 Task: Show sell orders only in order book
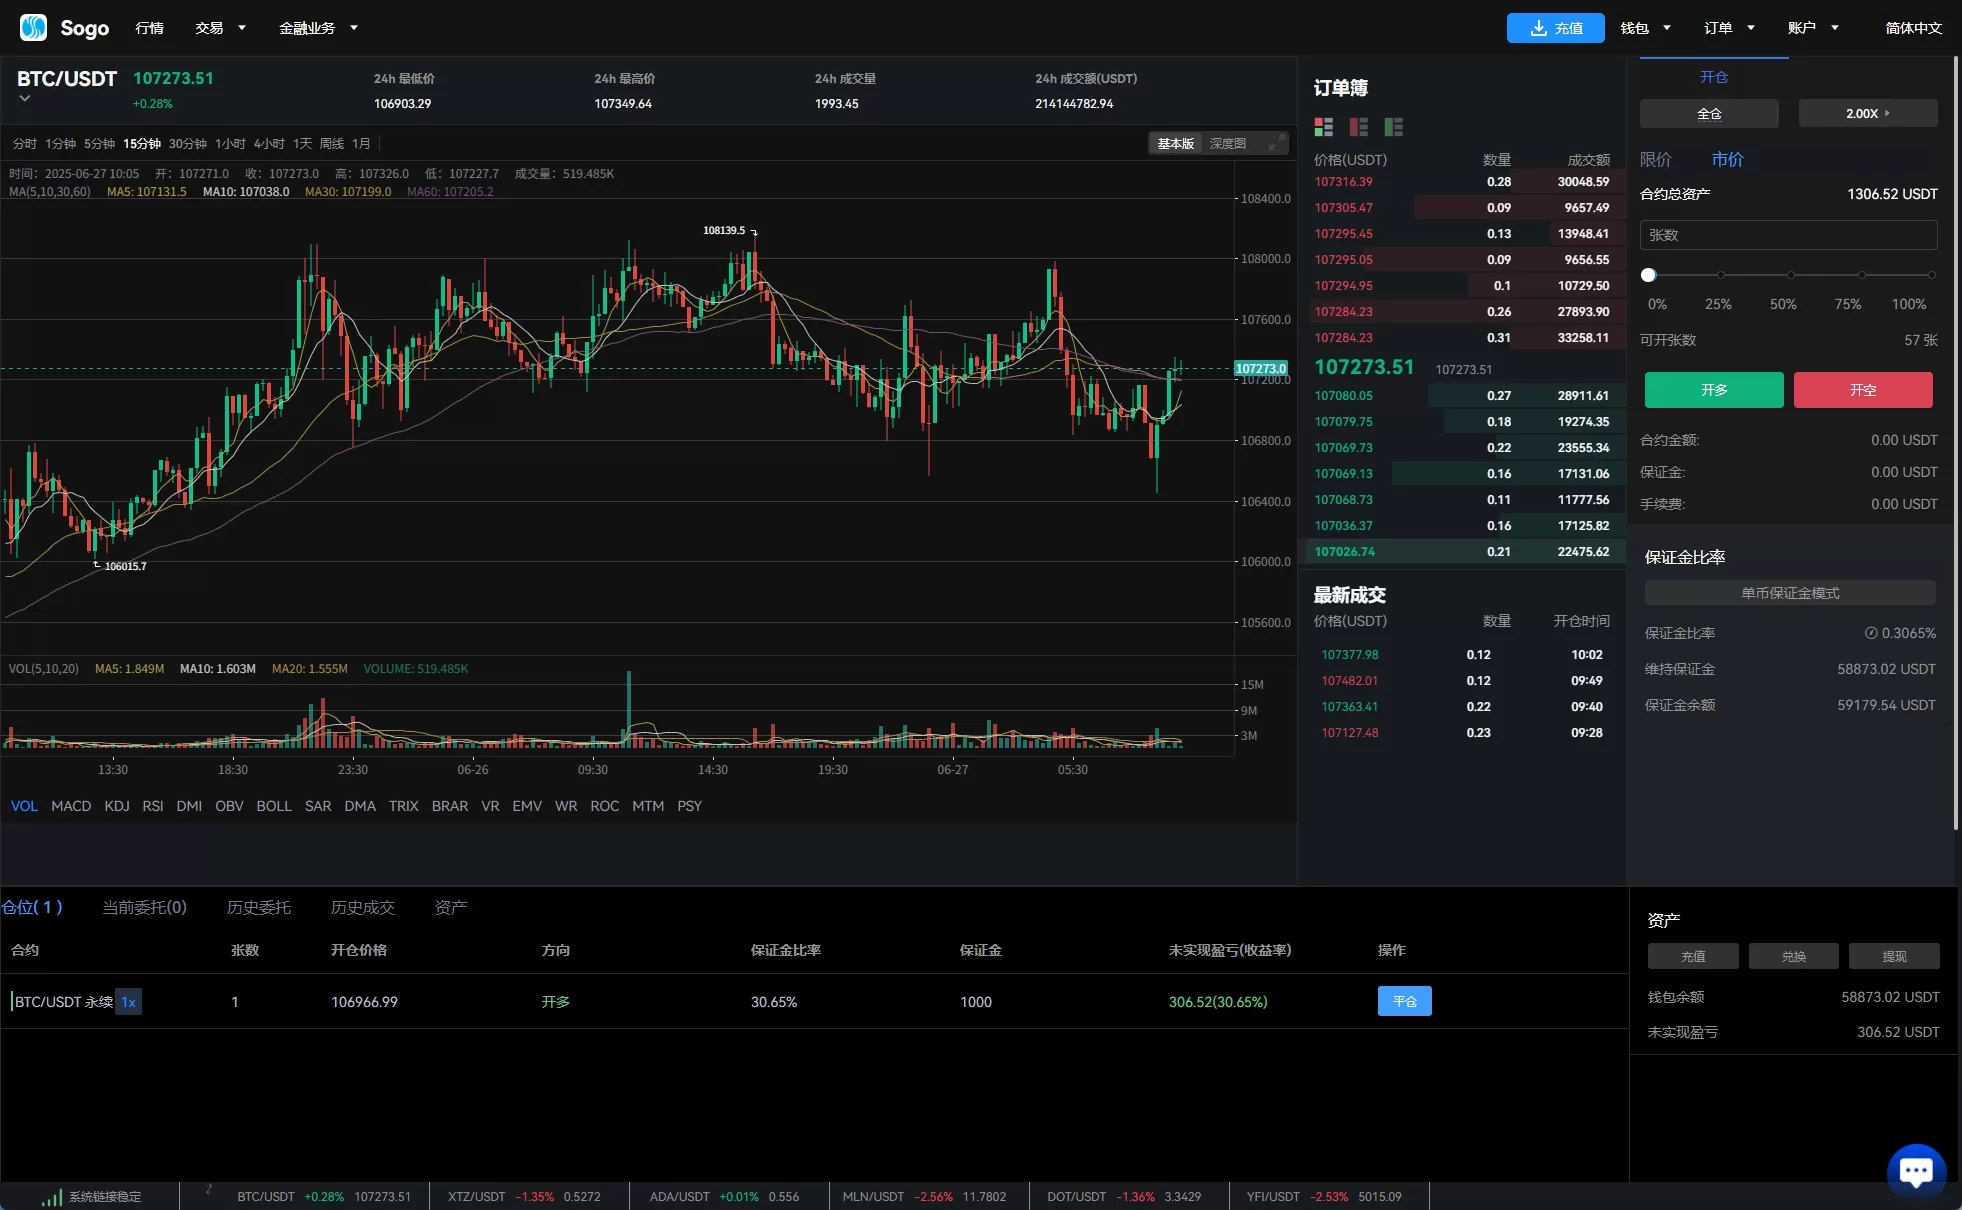(1358, 127)
